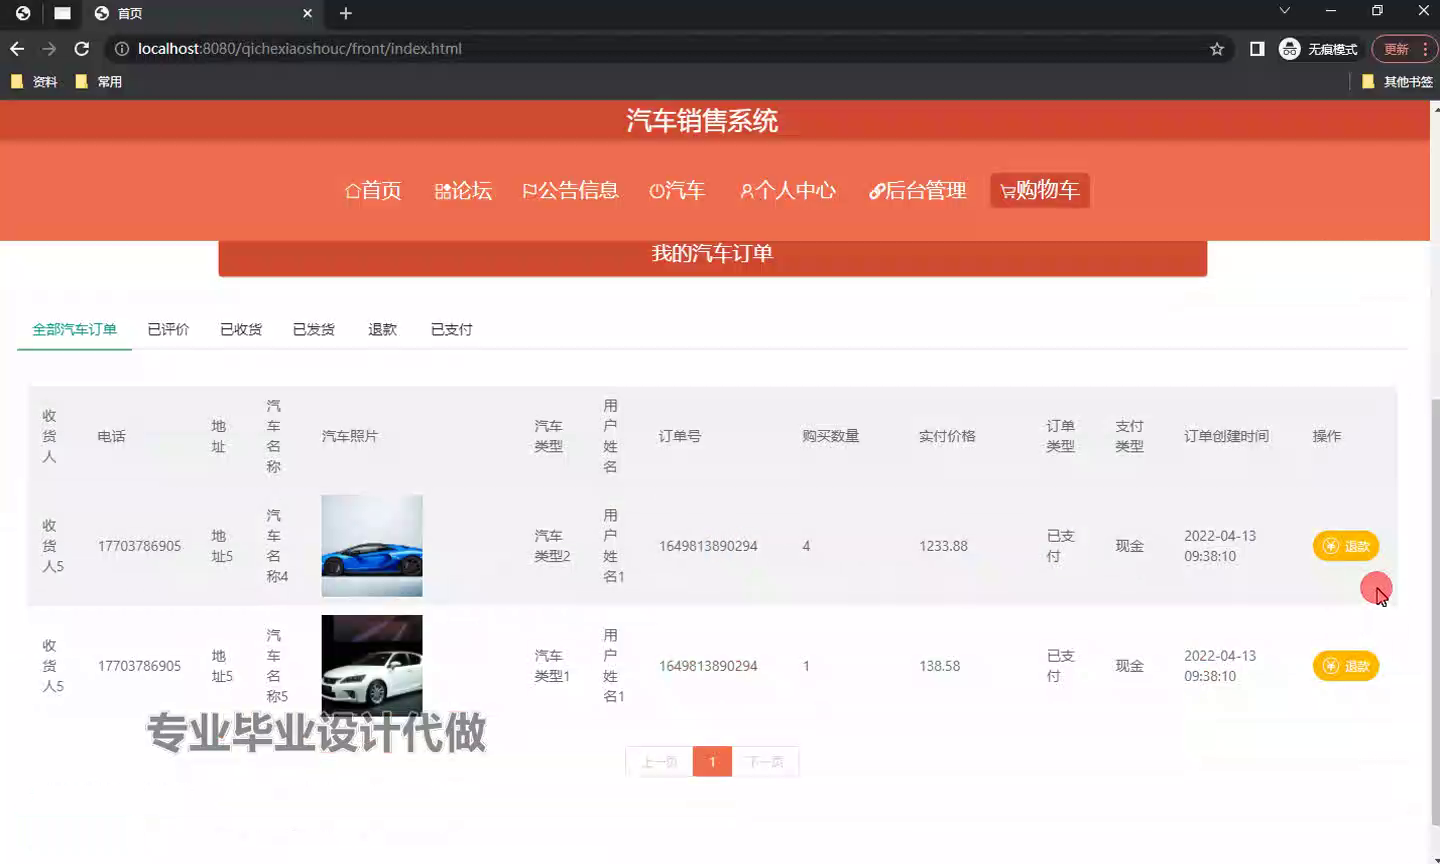The image size is (1440, 864).
Task: Click the 下一页 pagination button
Action: 765,762
